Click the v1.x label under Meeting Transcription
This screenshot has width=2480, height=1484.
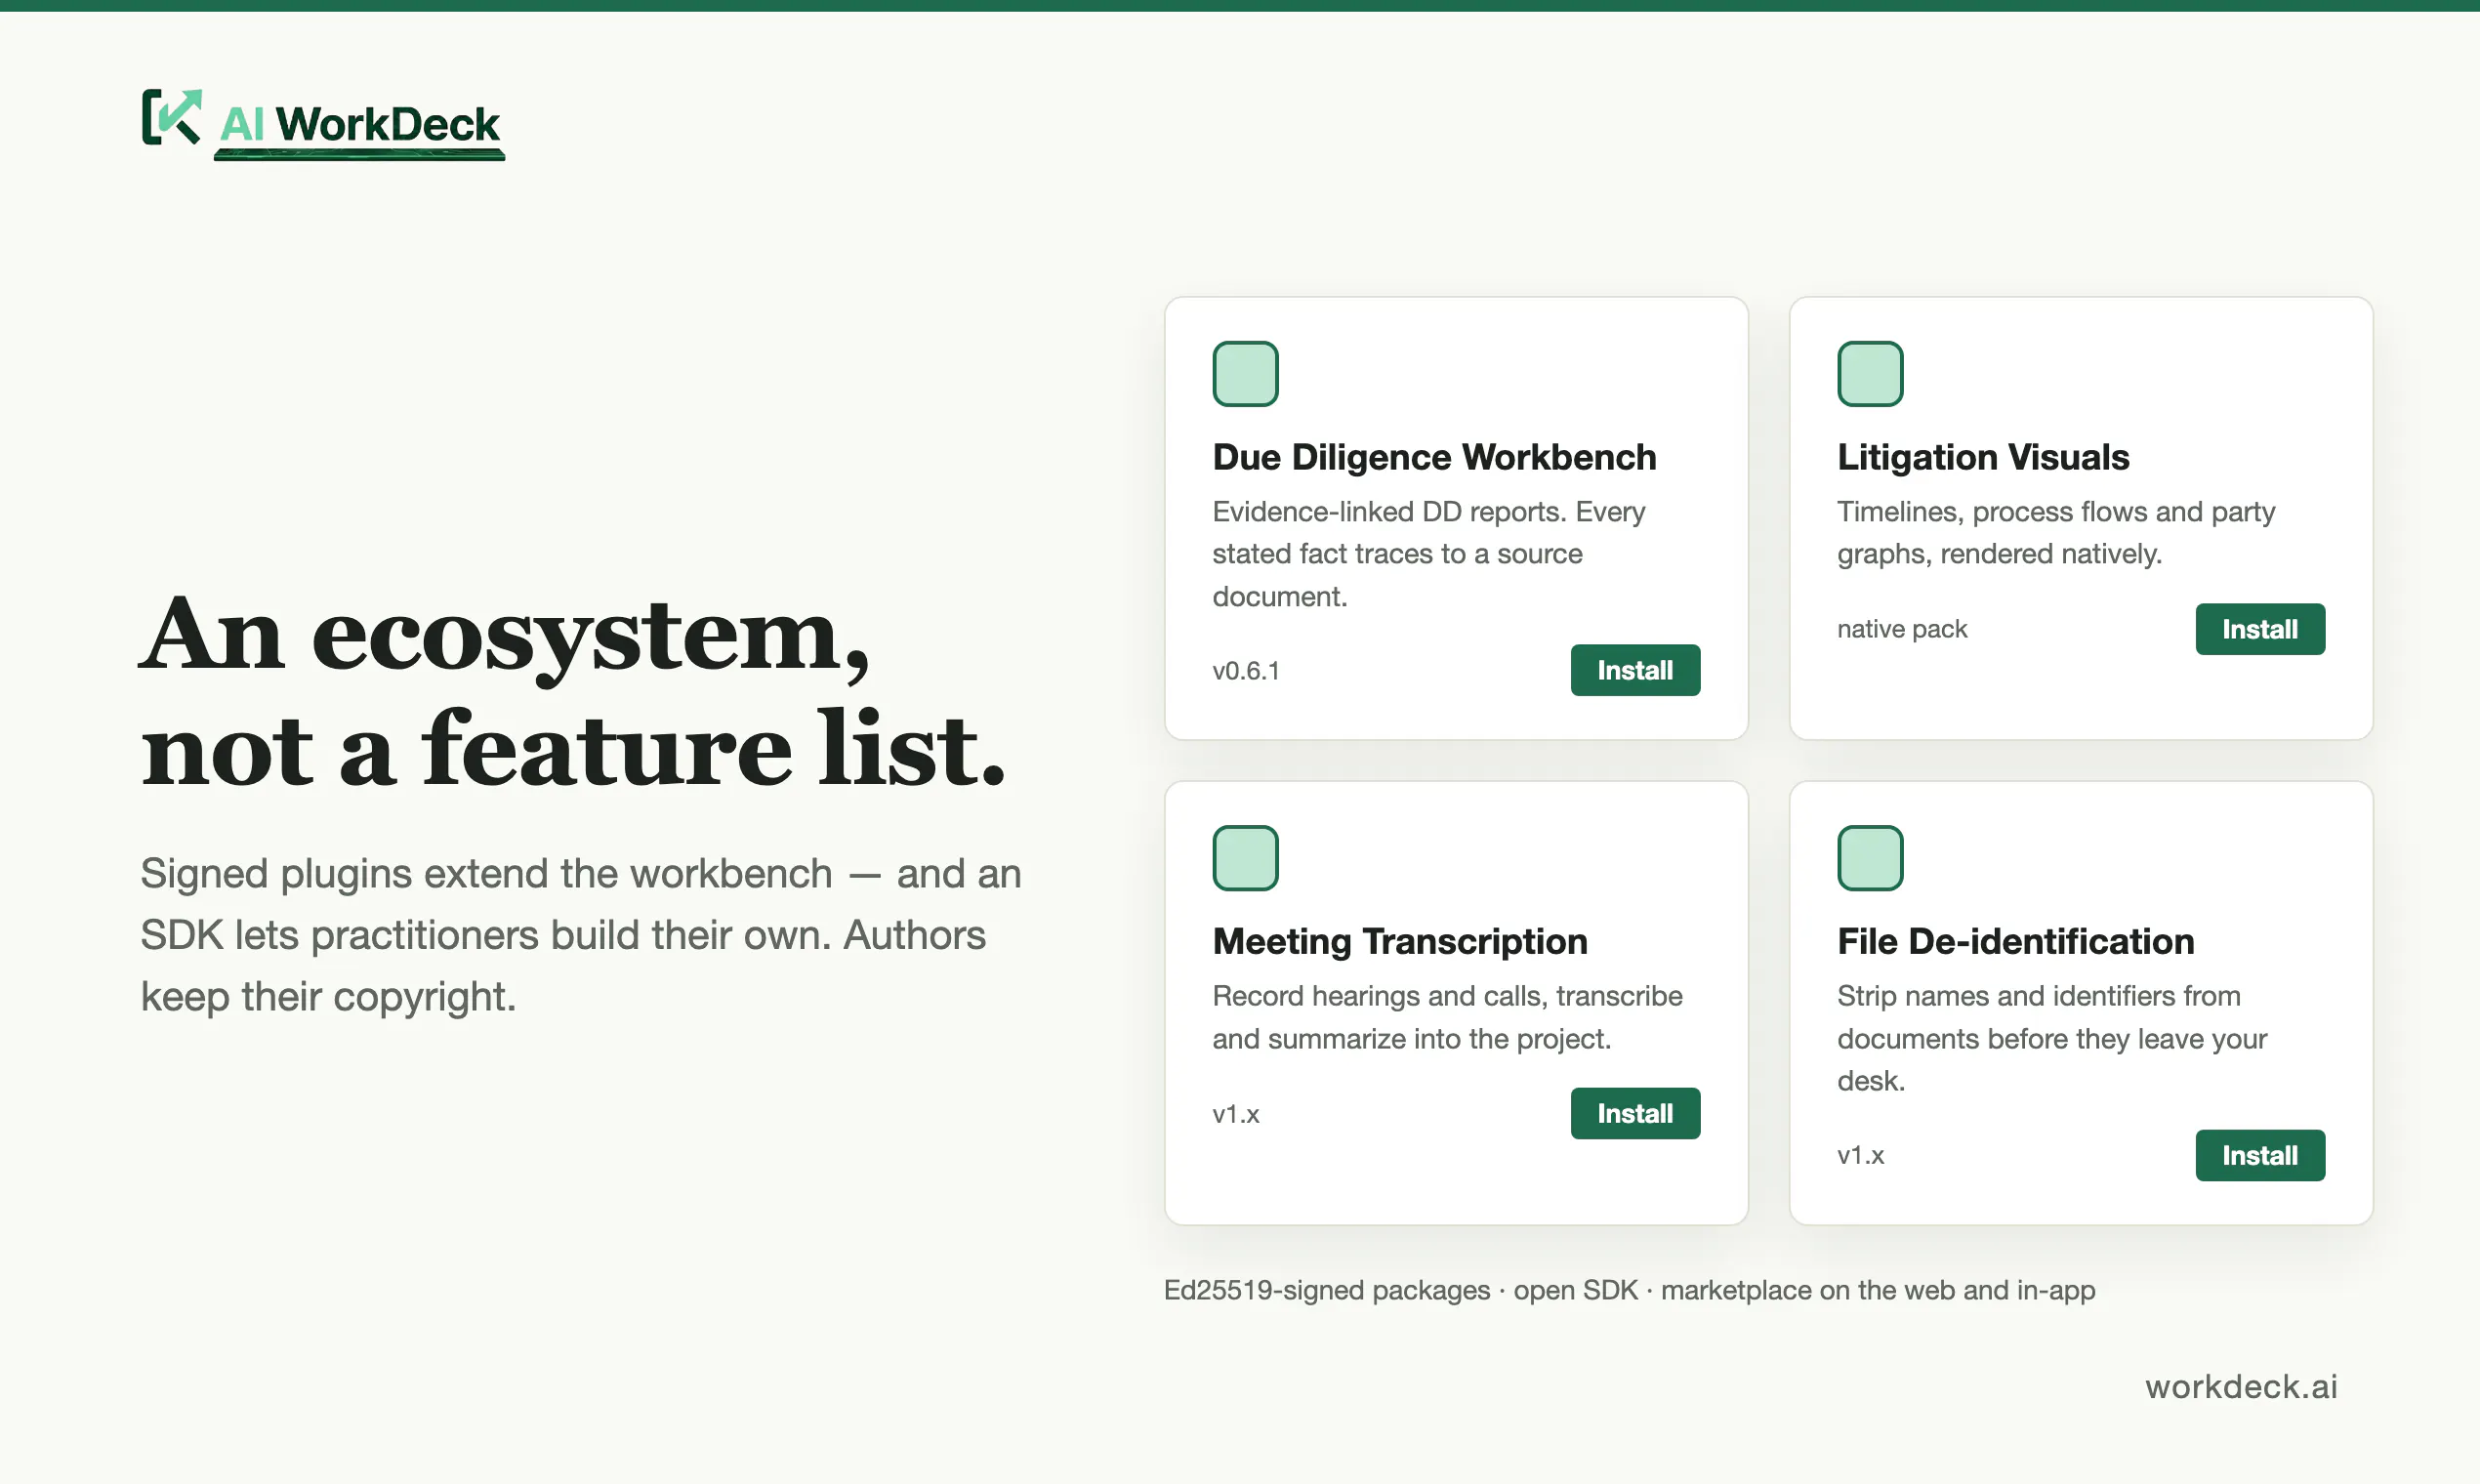point(1236,1113)
